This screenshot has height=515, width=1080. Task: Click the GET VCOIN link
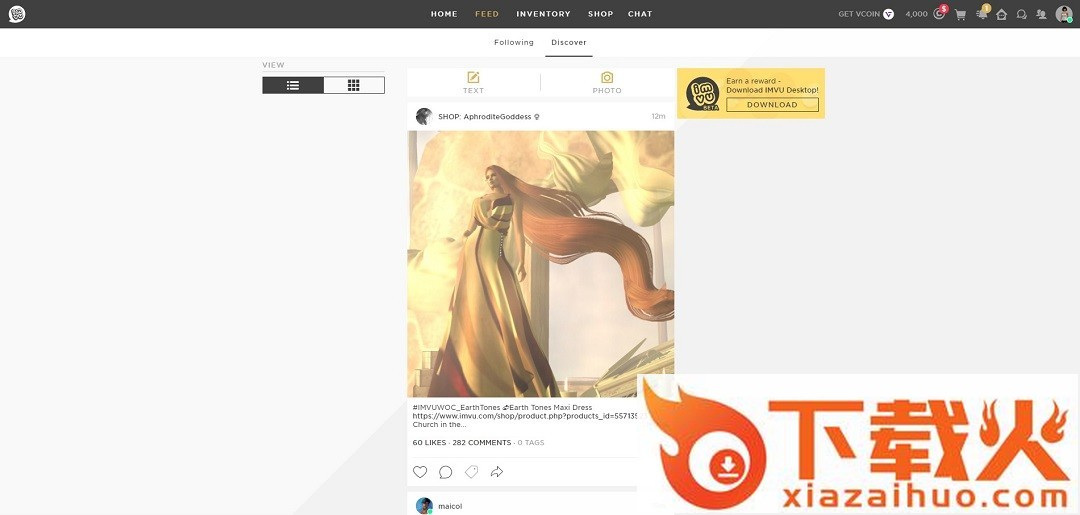pos(859,14)
